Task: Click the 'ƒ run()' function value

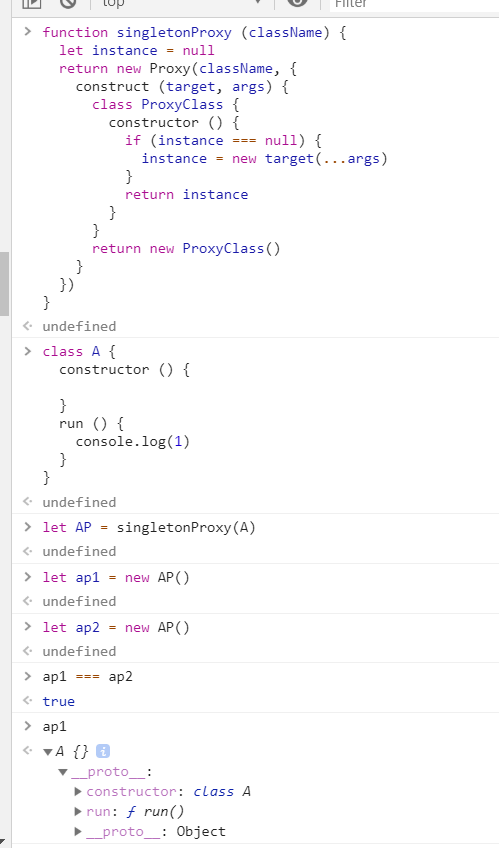Action: 155,812
